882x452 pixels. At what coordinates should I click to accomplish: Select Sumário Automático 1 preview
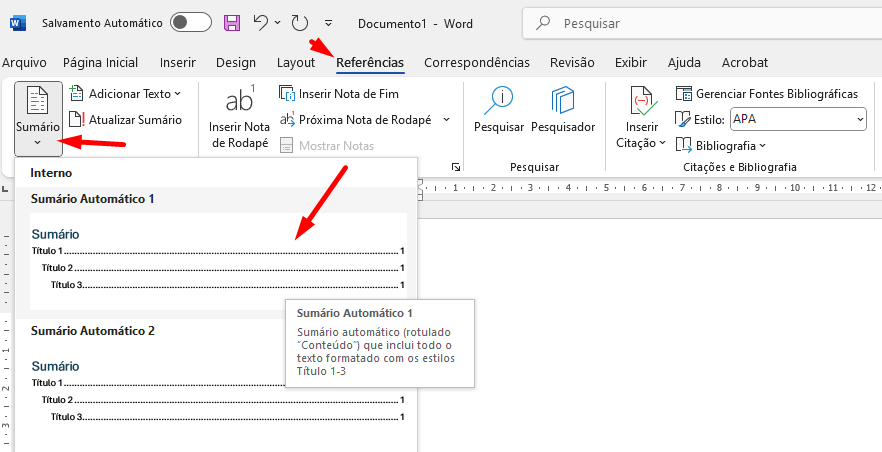point(218,261)
